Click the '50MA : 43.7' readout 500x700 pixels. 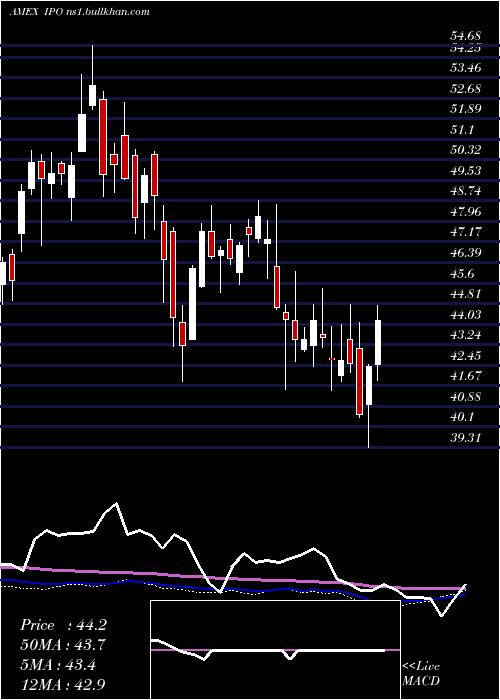point(63,645)
